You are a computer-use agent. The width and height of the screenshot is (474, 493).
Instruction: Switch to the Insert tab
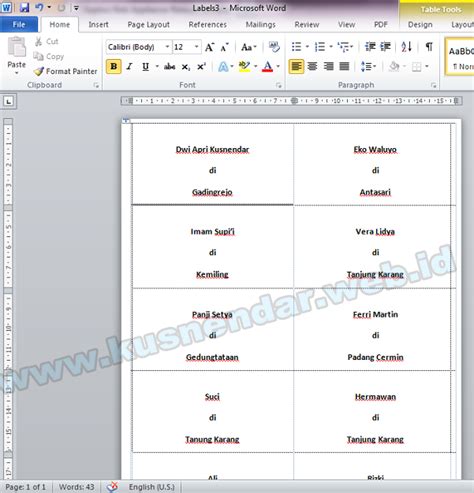(98, 24)
